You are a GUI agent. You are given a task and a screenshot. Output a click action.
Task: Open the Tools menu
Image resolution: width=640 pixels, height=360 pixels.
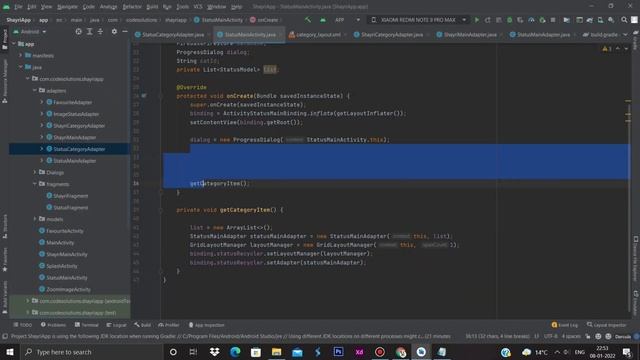coord(182,7)
